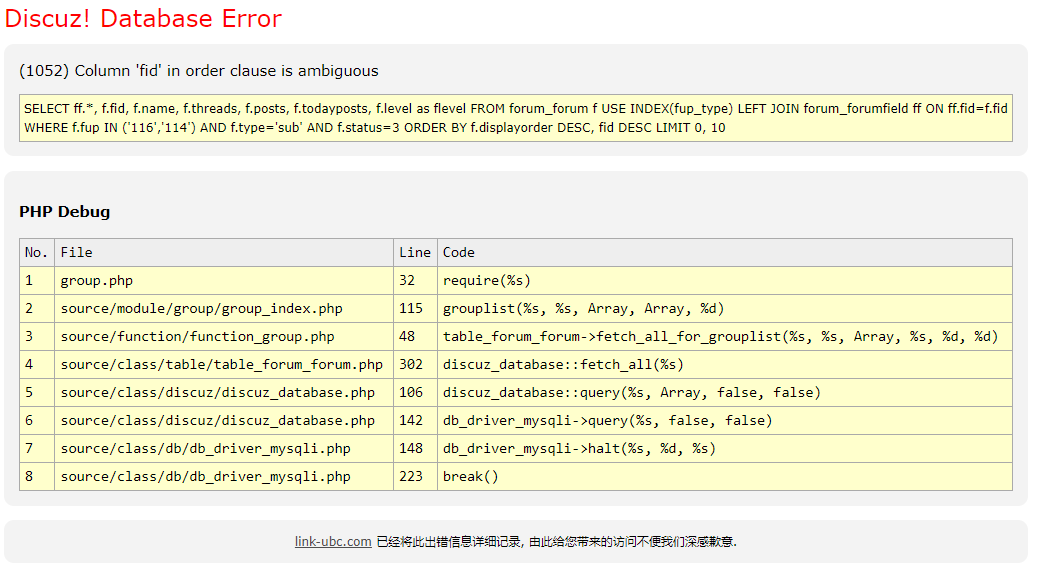This screenshot has width=1051, height=575.
Task: Click the 'Line' column header
Action: click(415, 252)
